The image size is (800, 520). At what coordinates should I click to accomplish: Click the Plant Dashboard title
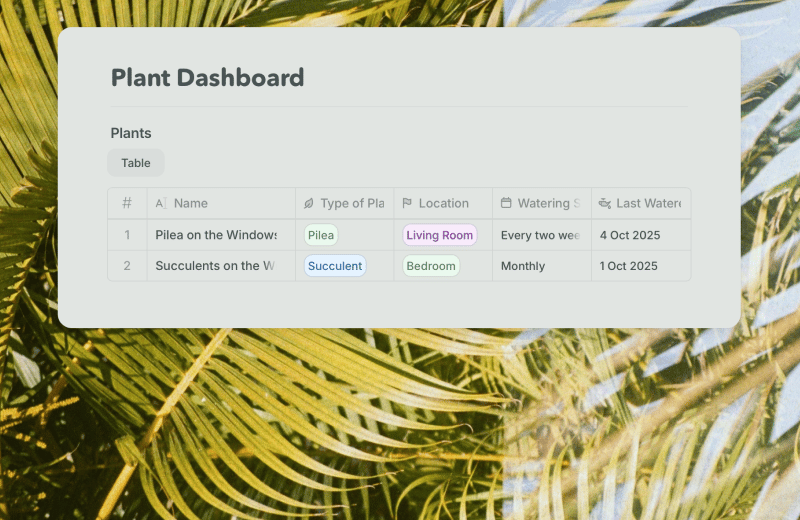coord(207,77)
